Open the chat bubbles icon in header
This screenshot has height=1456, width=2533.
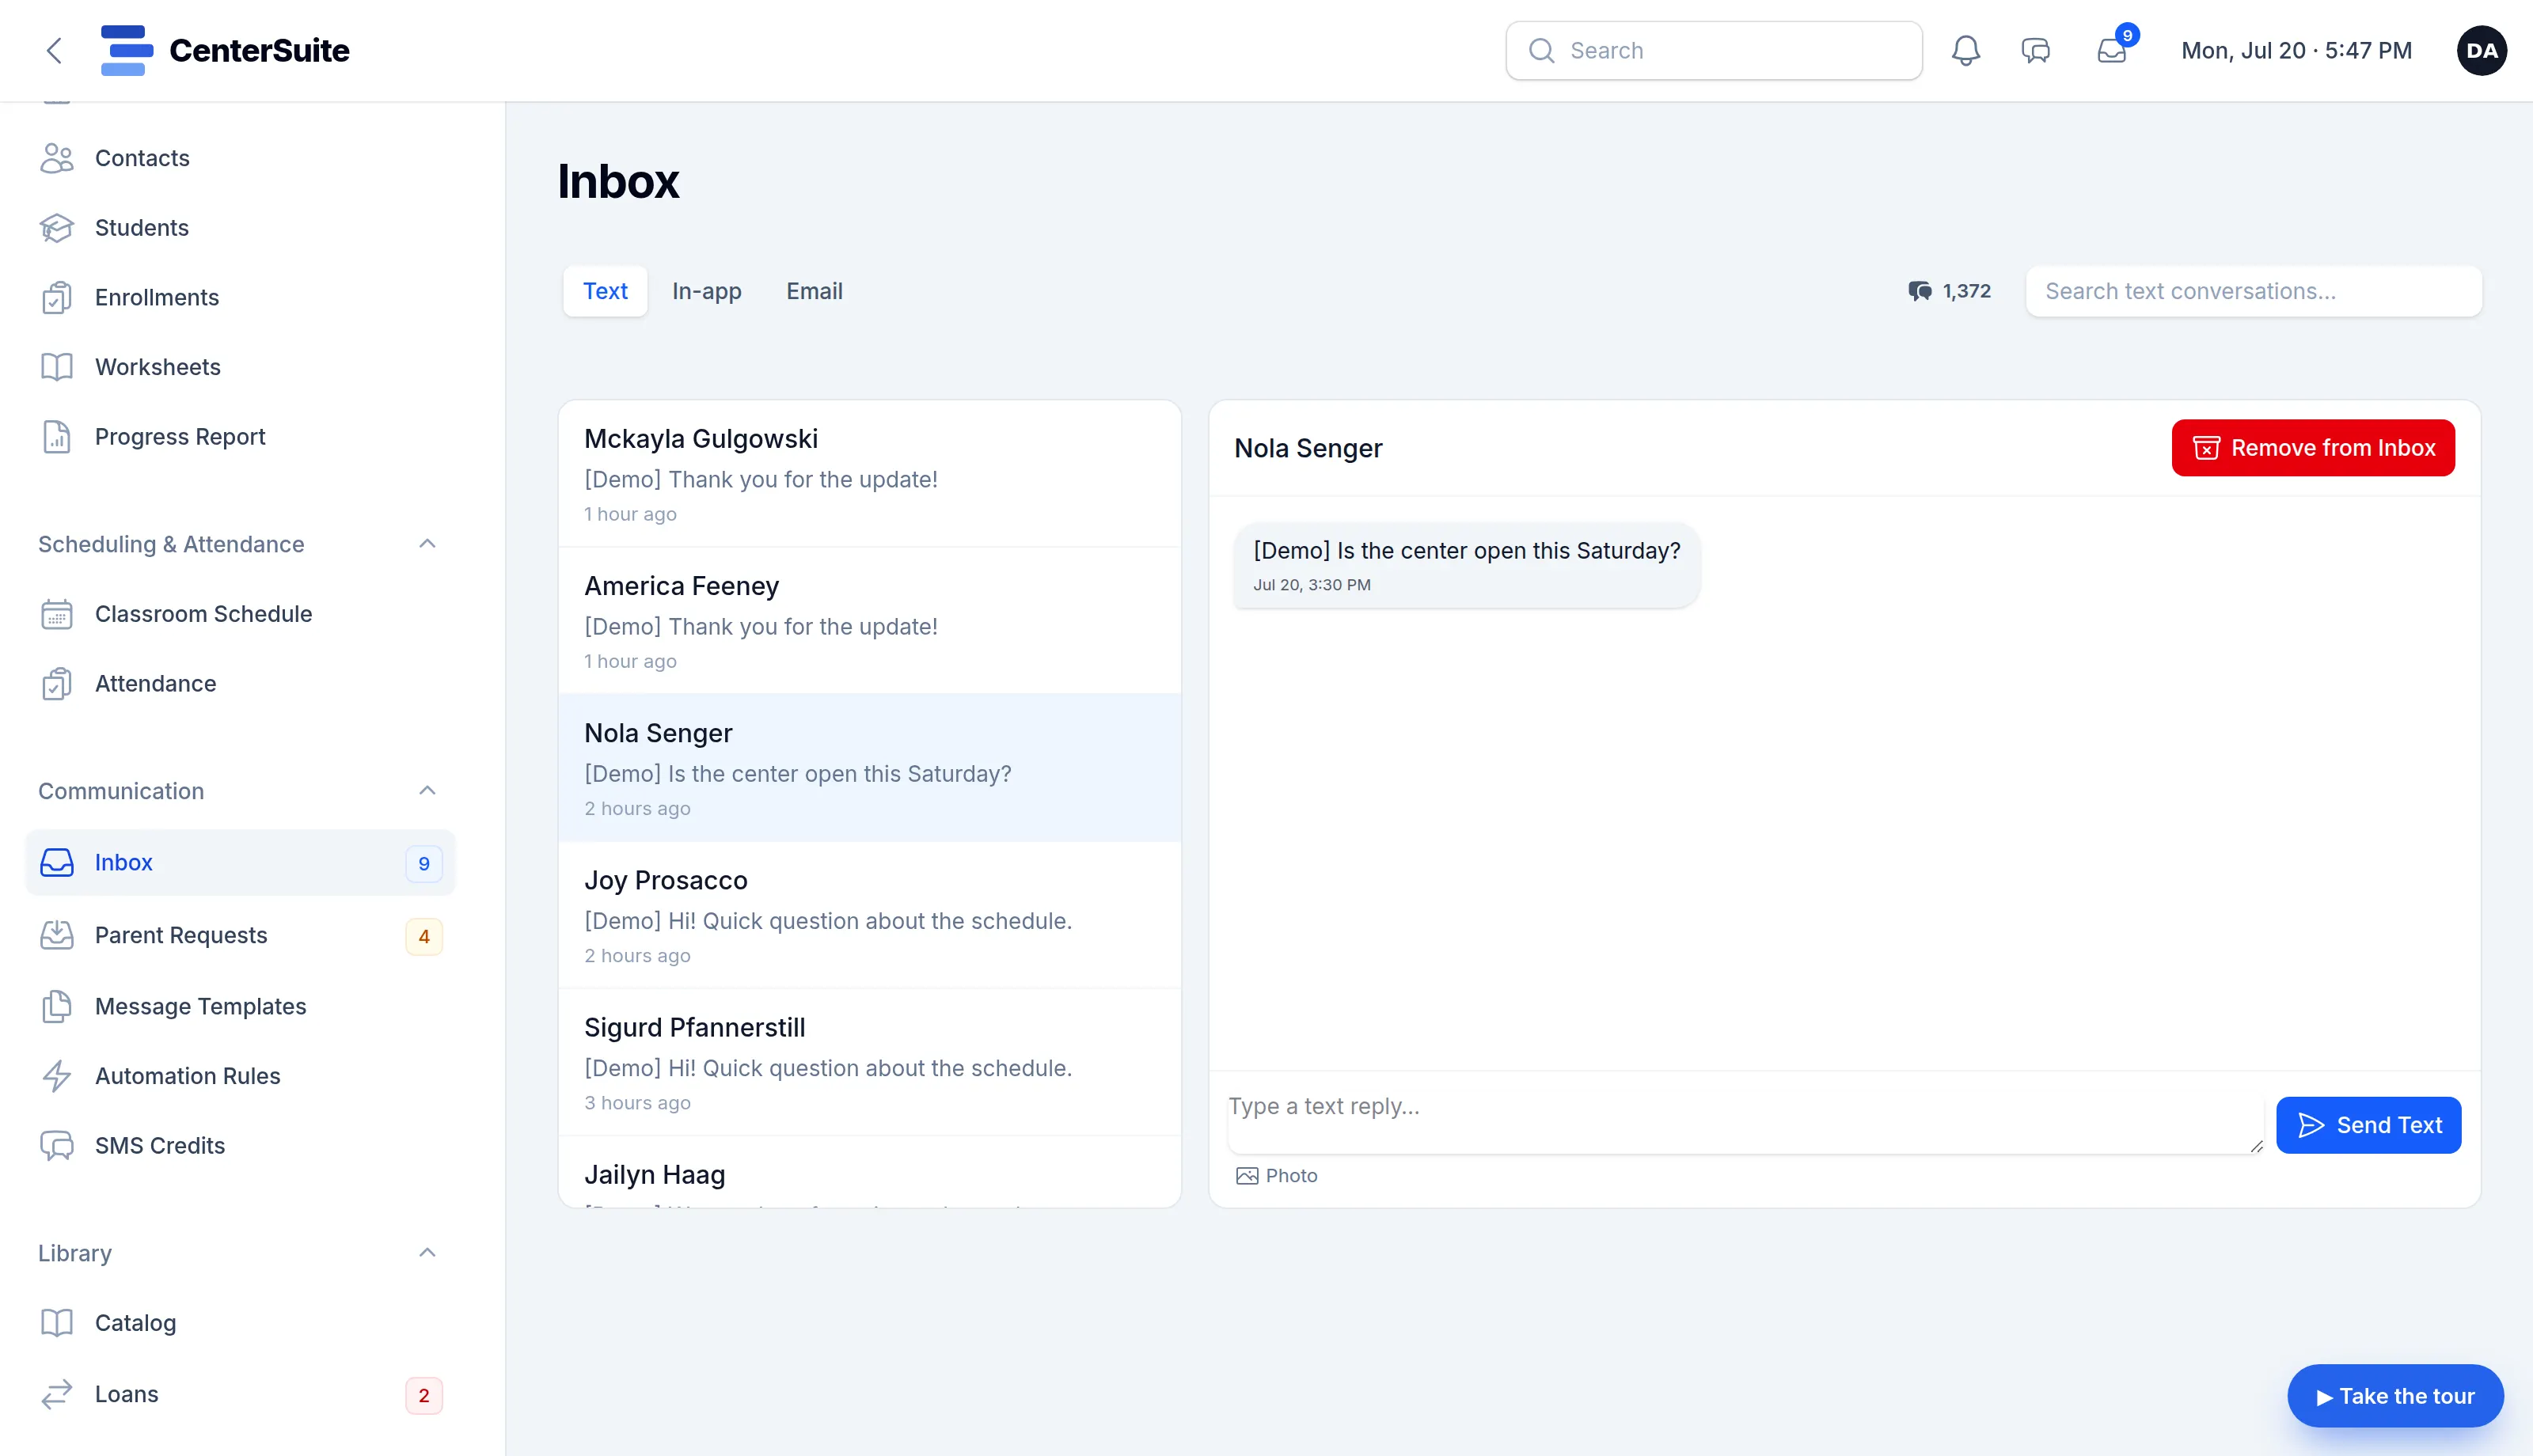[2036, 50]
